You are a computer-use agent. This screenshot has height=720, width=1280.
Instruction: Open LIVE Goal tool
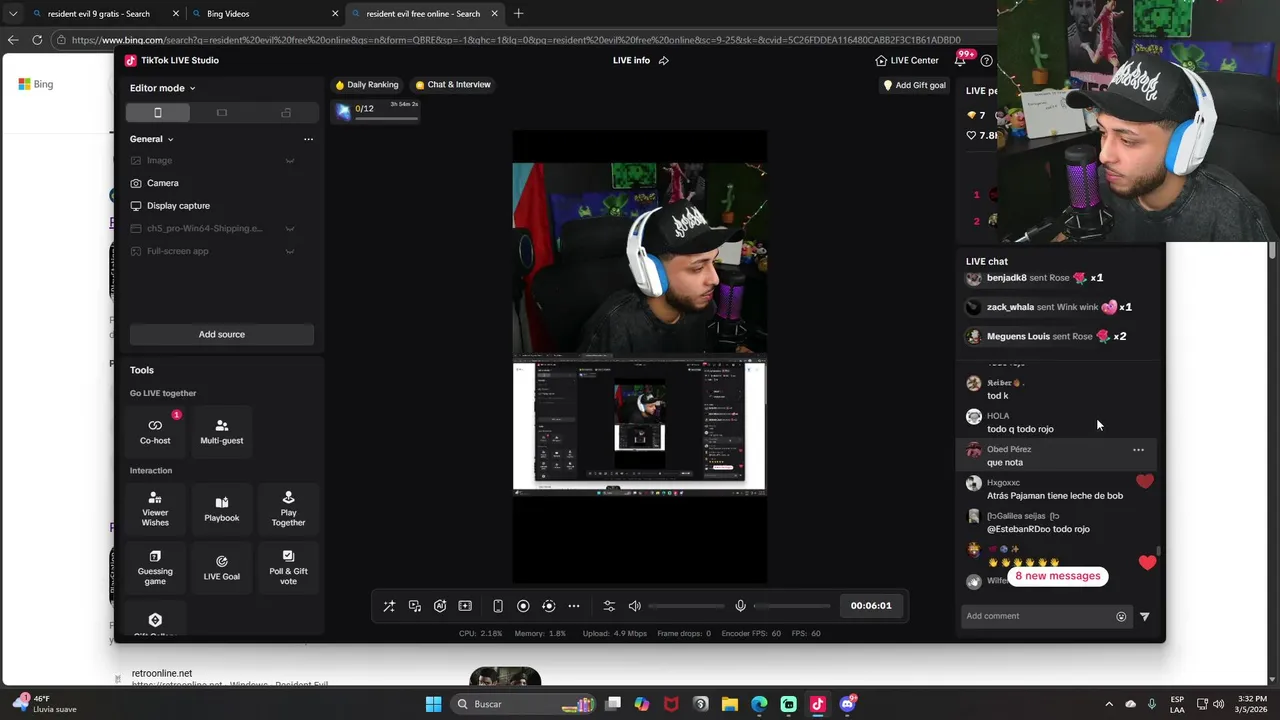point(222,567)
